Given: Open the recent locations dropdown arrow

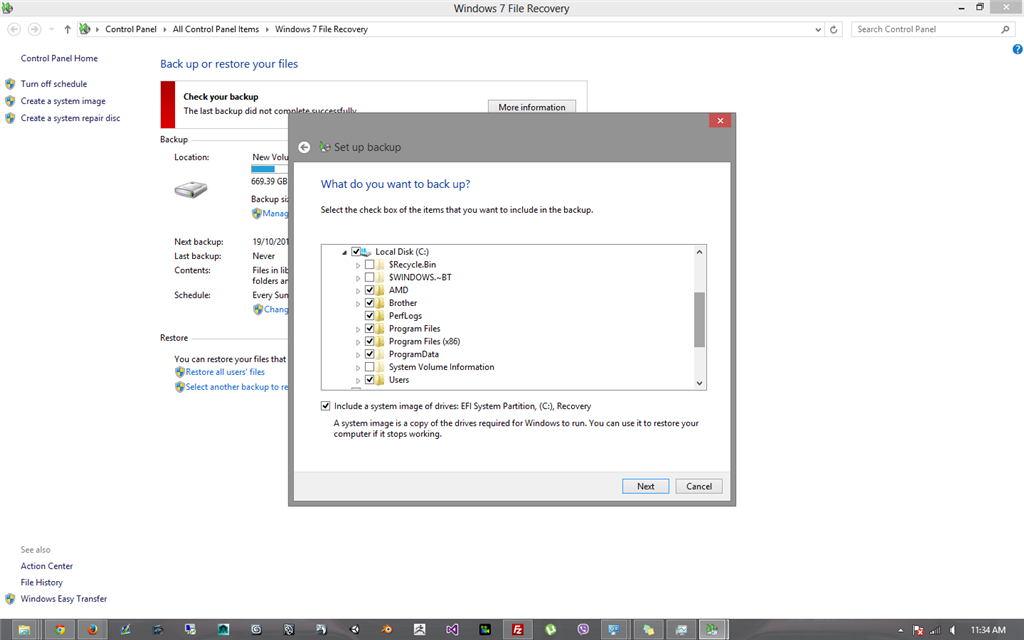Looking at the screenshot, I should click(x=52, y=29).
